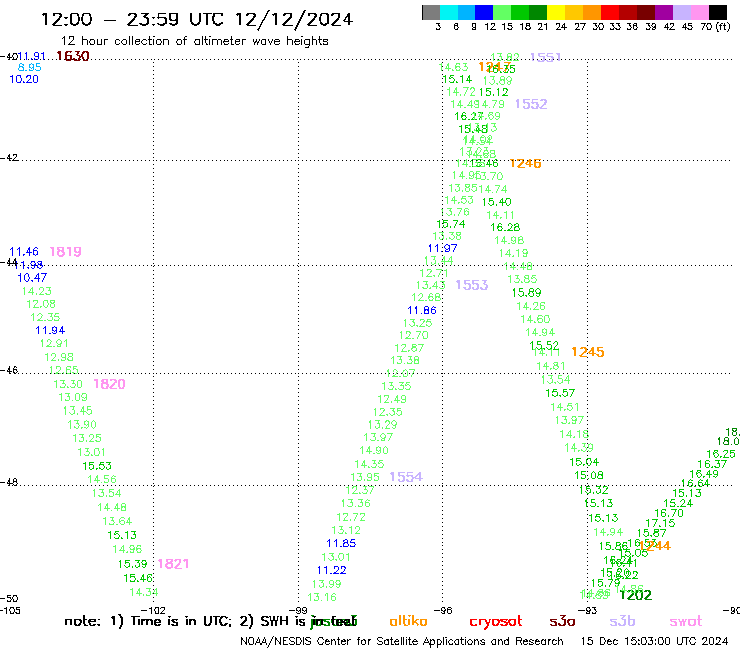This screenshot has height=650, width=740.
Task: Click the blue '11.86' wave height
Action: [422, 311]
